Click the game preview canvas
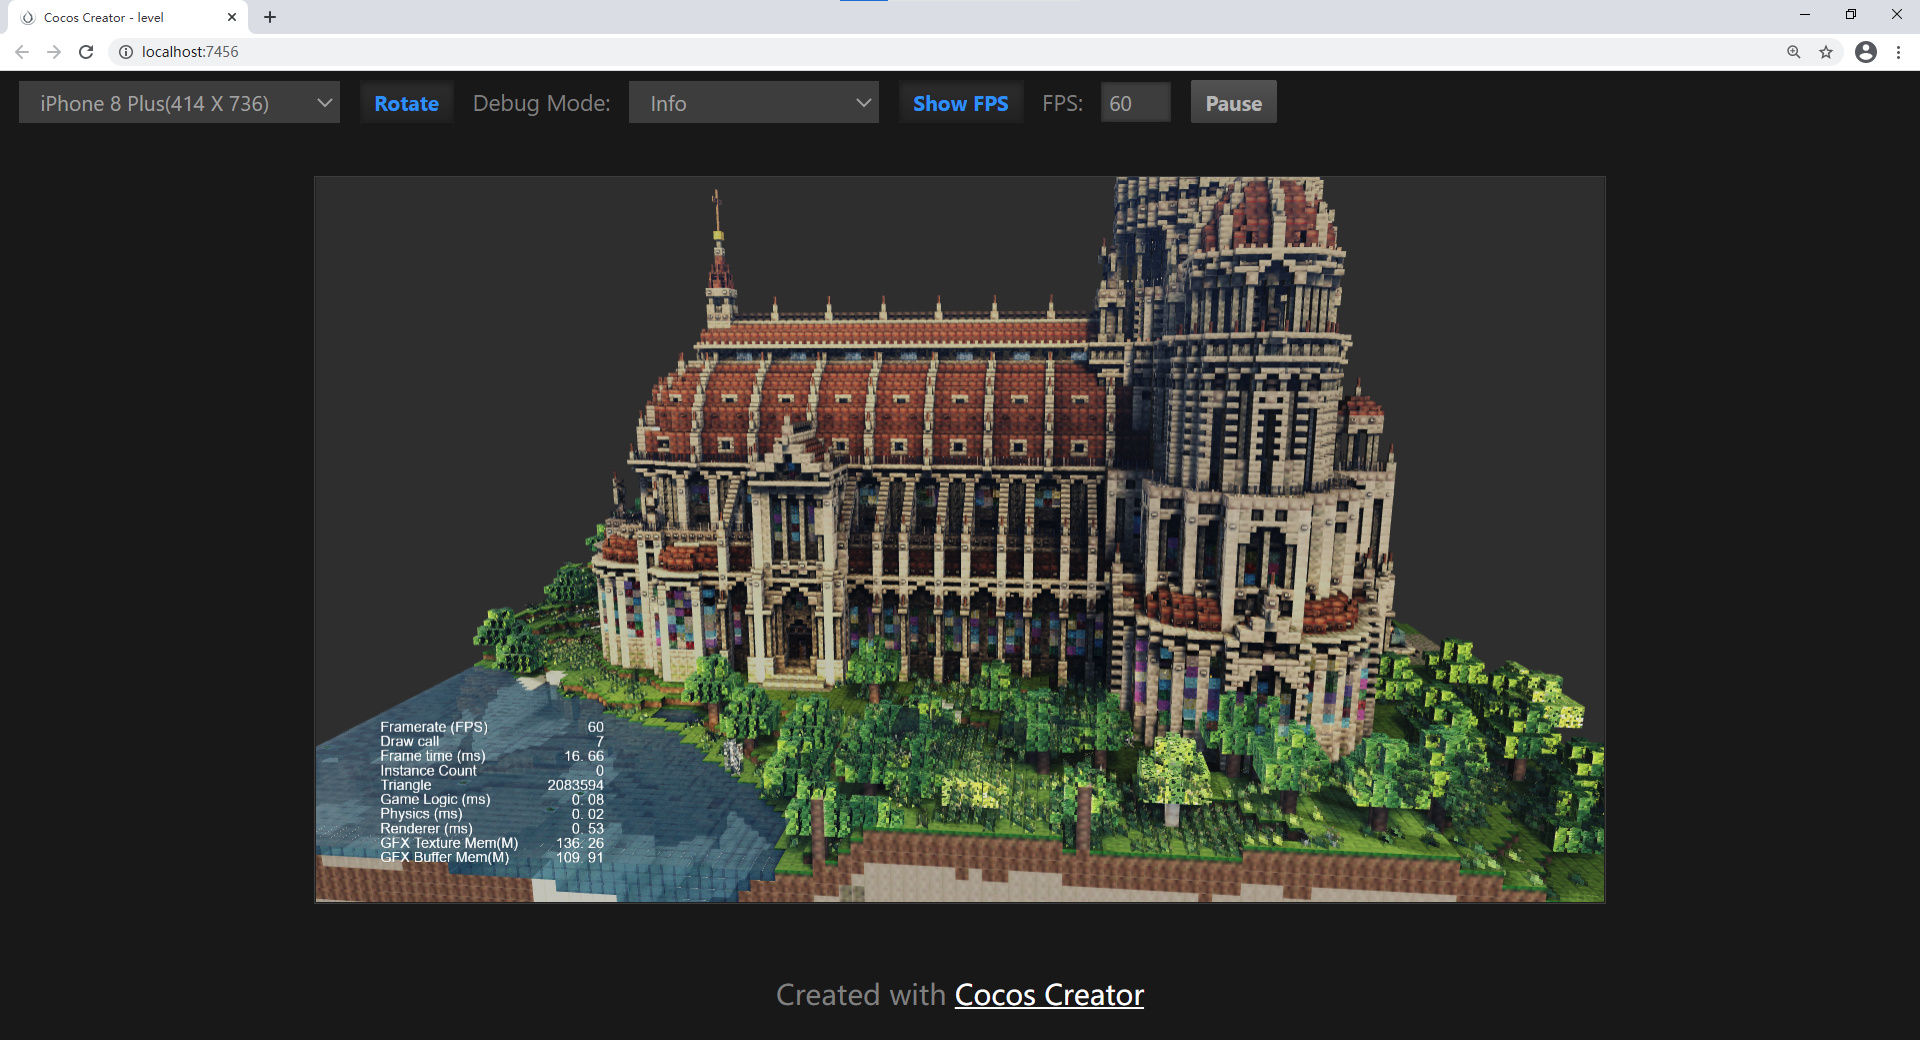This screenshot has width=1920, height=1040. 960,540
